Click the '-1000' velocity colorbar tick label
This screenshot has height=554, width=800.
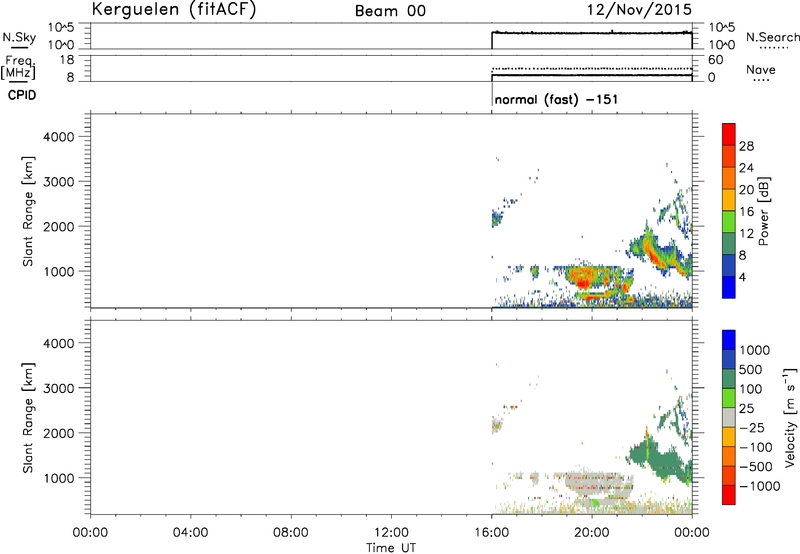pyautogui.click(x=759, y=486)
